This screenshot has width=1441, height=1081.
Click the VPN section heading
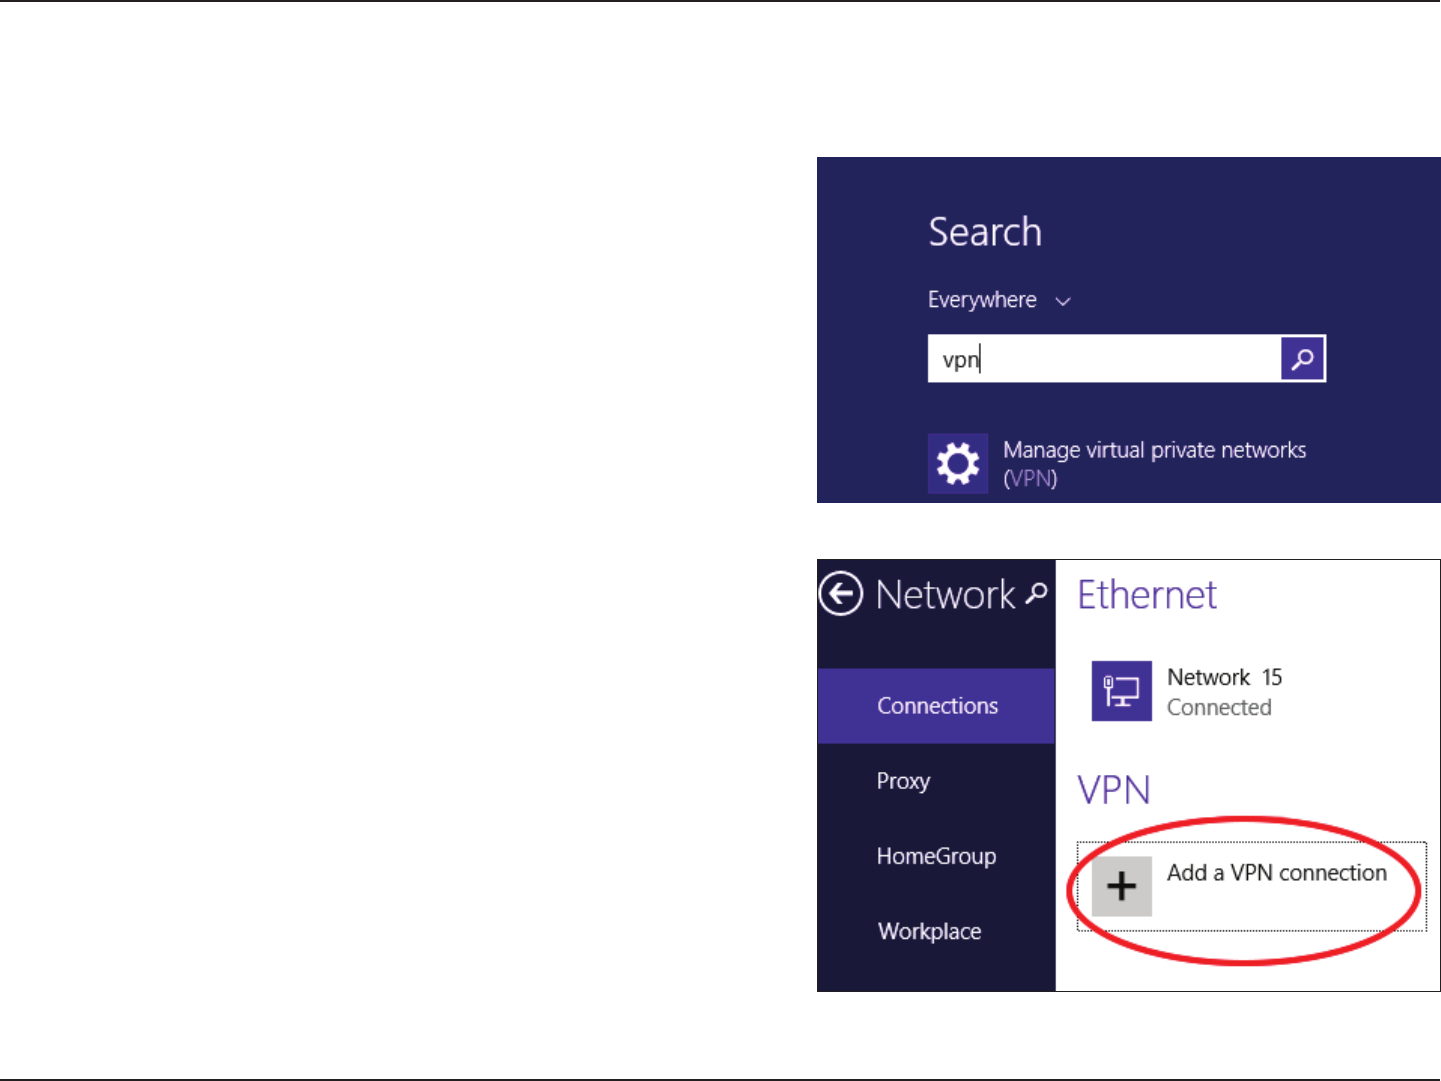pos(1114,790)
